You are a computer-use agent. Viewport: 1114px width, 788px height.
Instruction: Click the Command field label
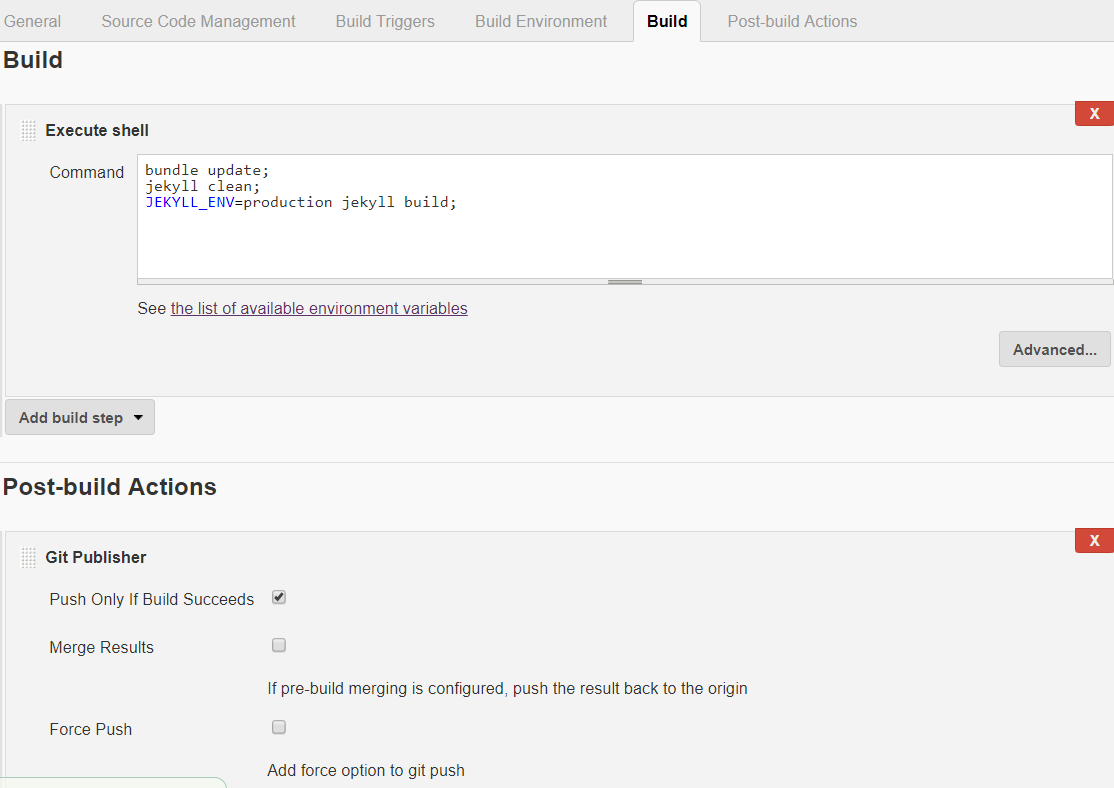87,173
